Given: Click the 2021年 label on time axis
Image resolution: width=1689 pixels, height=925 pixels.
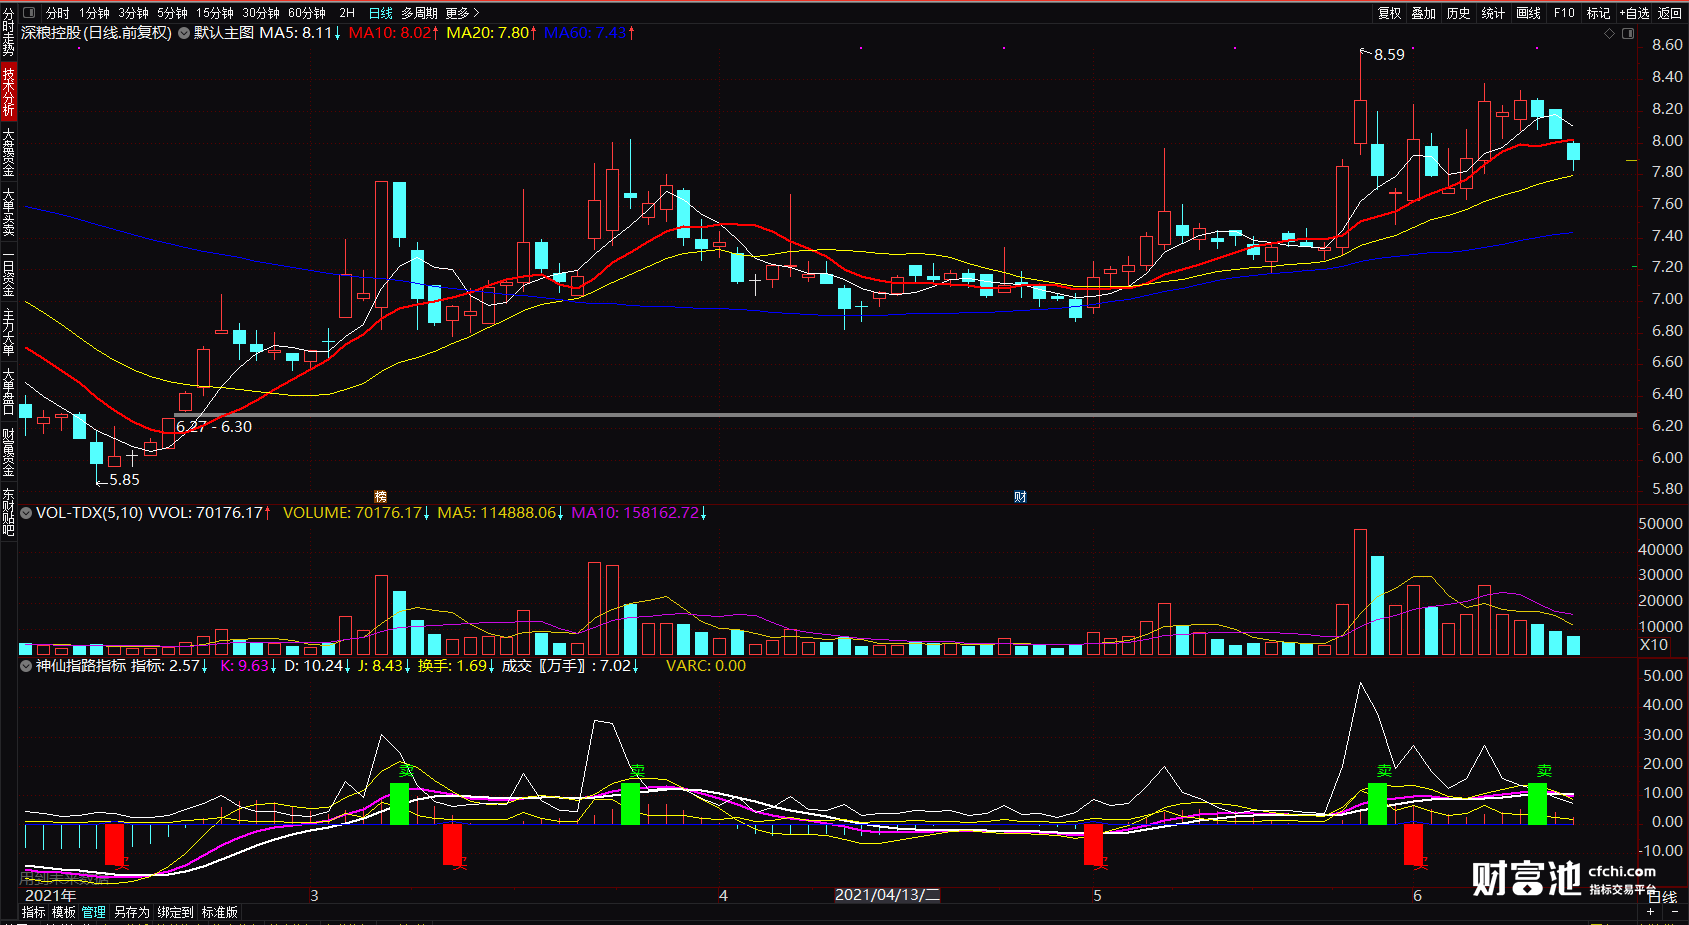Looking at the screenshot, I should click(50, 895).
